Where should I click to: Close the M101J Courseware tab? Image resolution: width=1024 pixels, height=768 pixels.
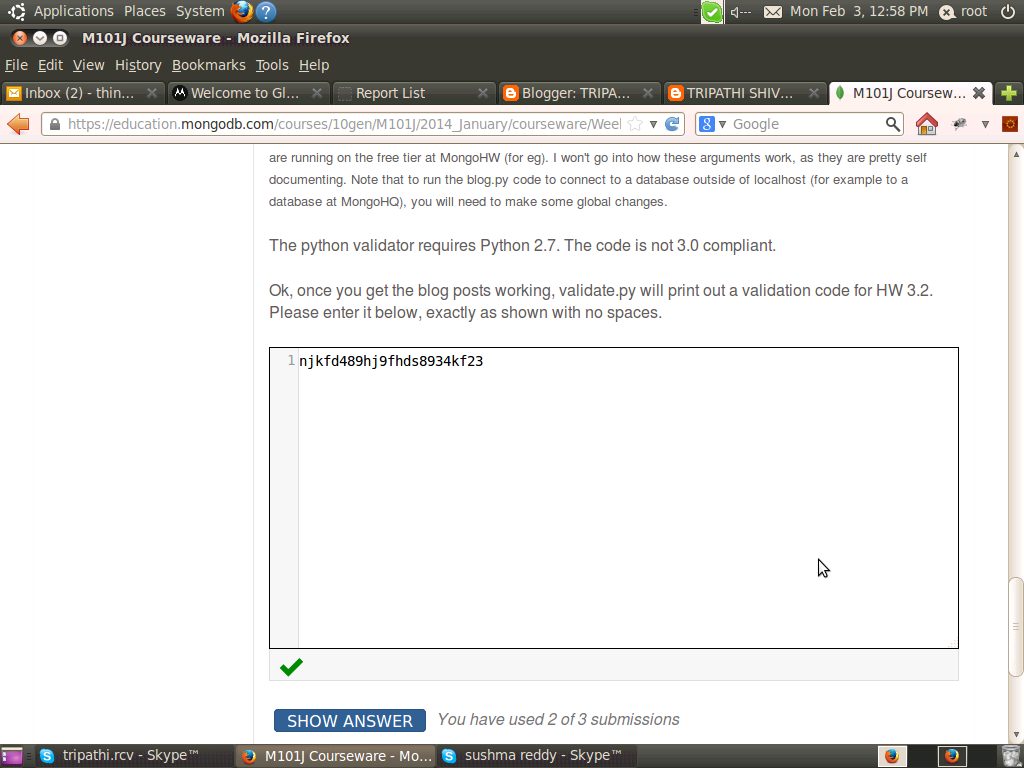pos(978,93)
